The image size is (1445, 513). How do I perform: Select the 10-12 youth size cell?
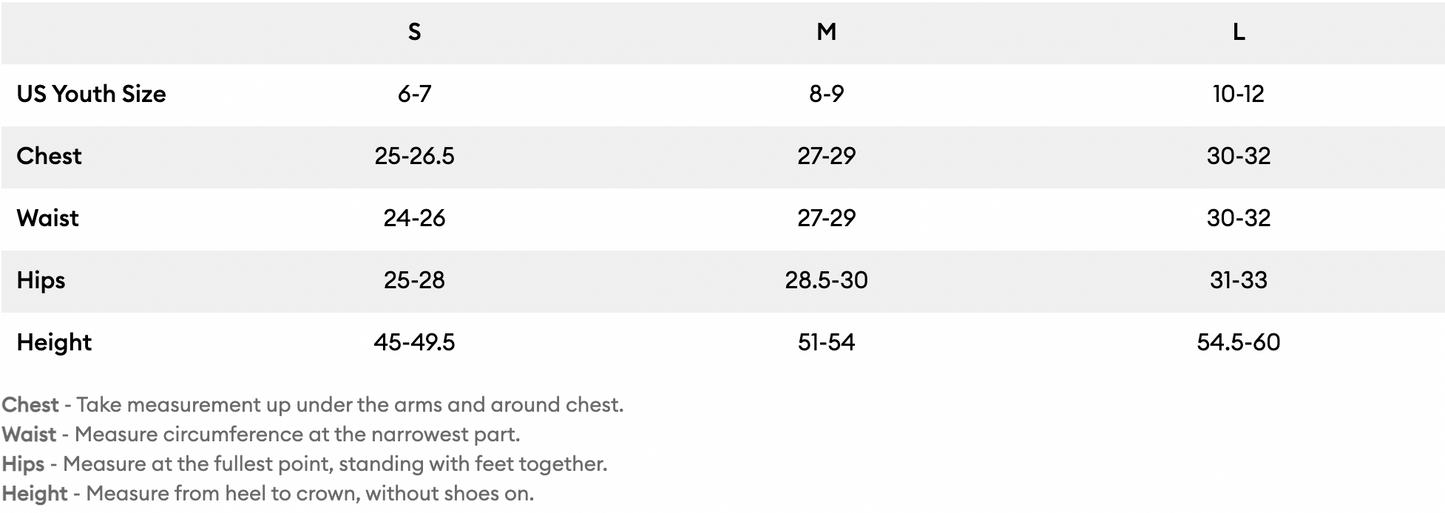pyautogui.click(x=1238, y=94)
